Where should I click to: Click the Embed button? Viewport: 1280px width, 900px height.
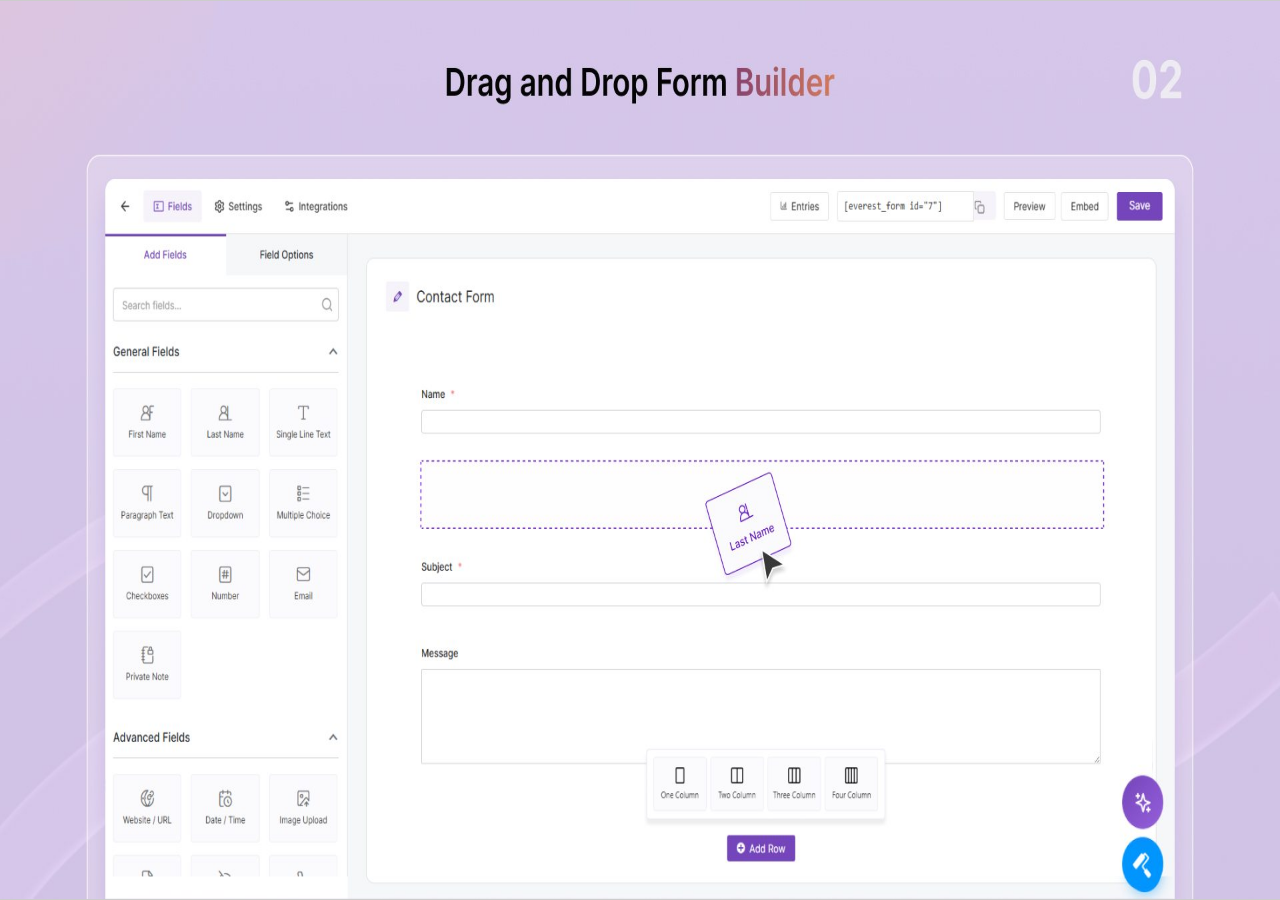(x=1085, y=207)
